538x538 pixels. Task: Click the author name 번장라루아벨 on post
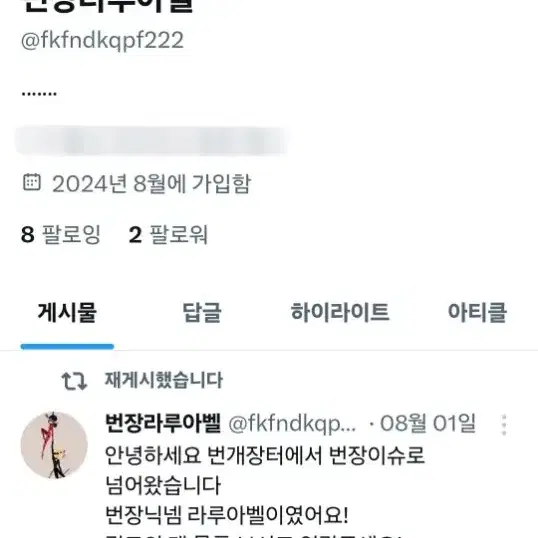[163, 423]
